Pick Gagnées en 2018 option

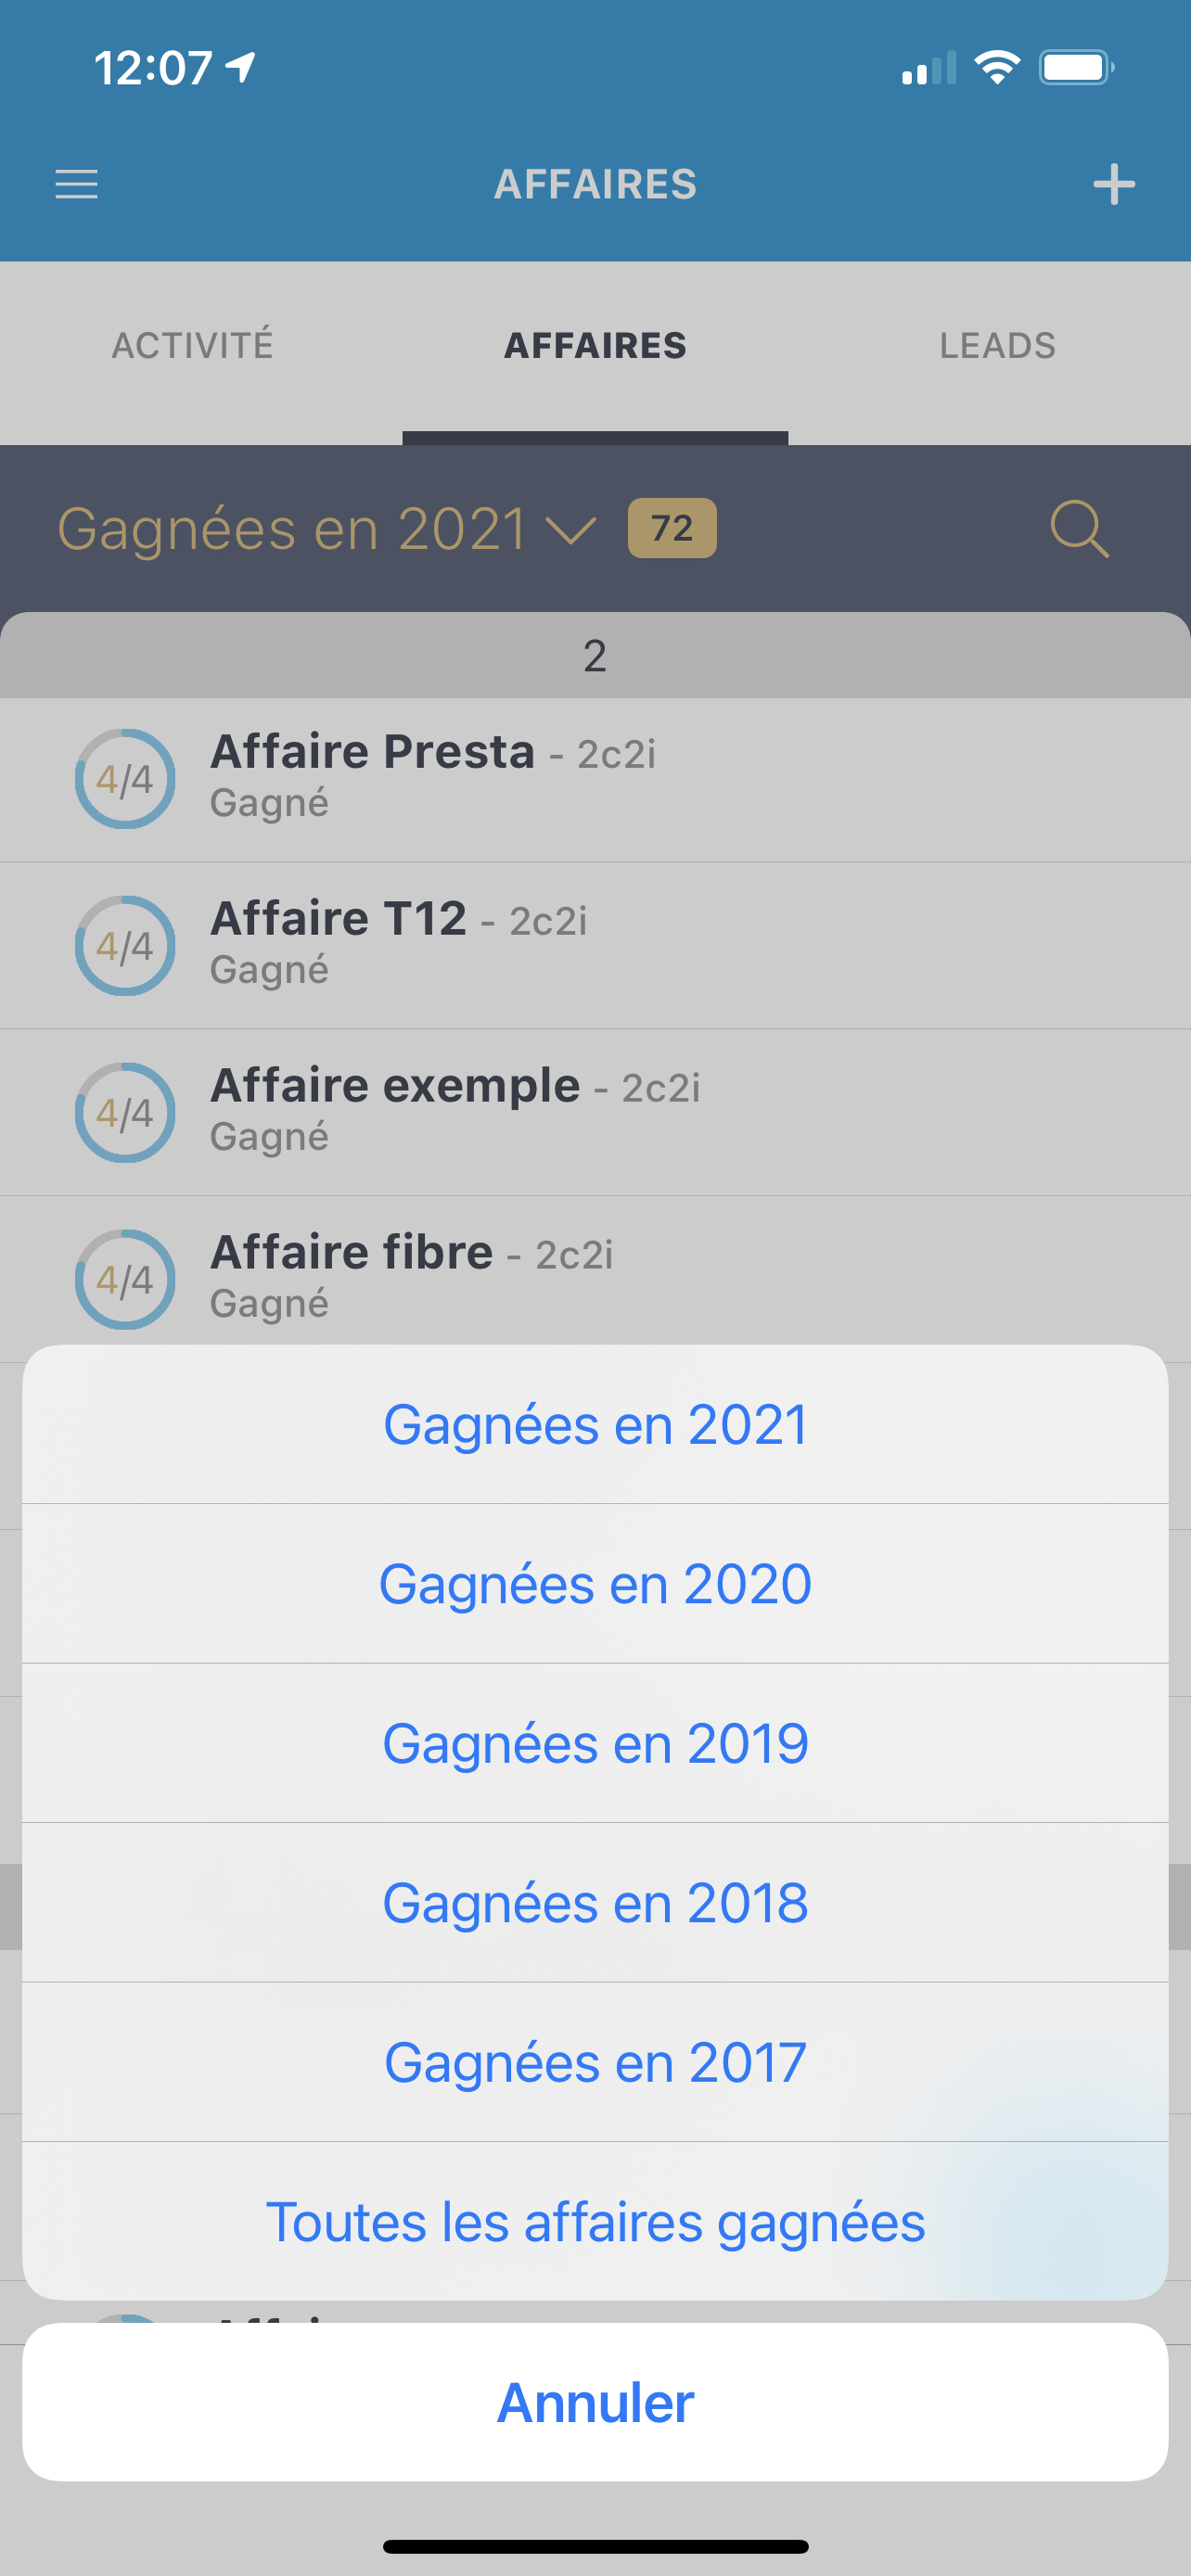click(x=595, y=1903)
